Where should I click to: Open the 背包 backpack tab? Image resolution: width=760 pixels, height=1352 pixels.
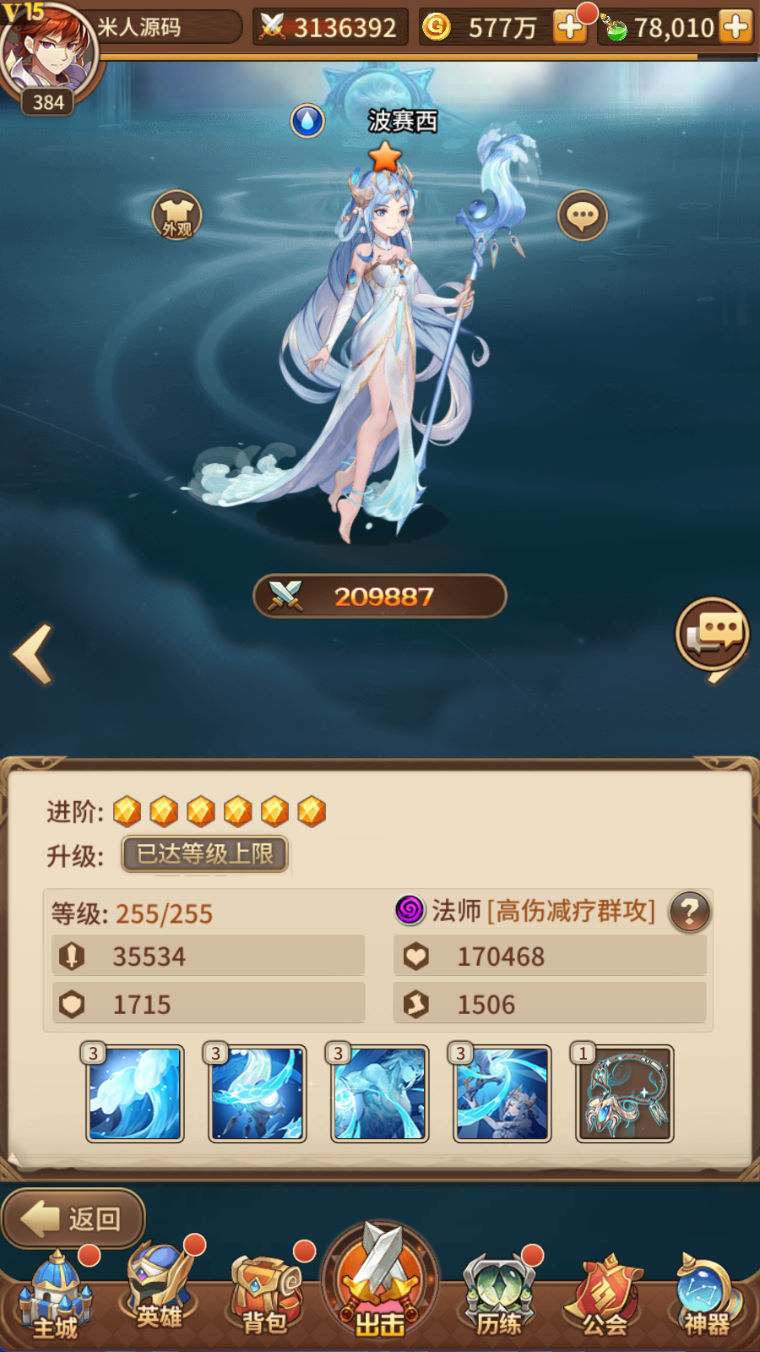coord(266,1296)
